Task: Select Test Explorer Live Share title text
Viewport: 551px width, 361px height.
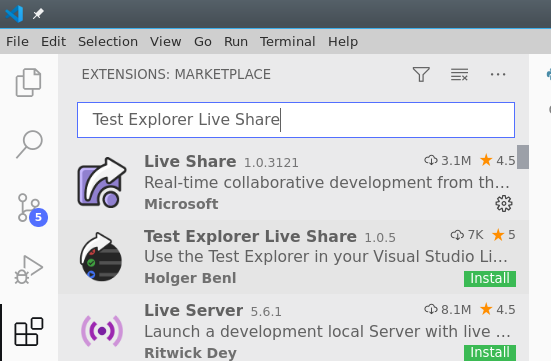Action: pos(250,236)
